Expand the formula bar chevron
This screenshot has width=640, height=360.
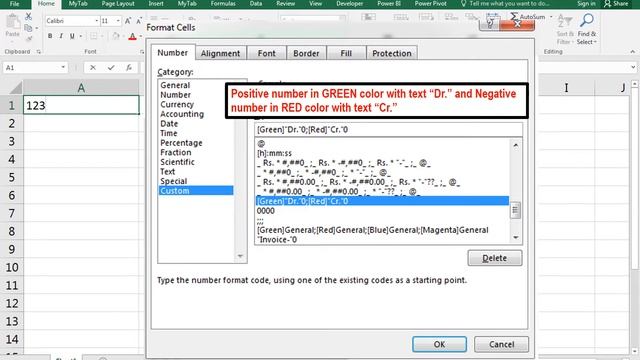633,67
